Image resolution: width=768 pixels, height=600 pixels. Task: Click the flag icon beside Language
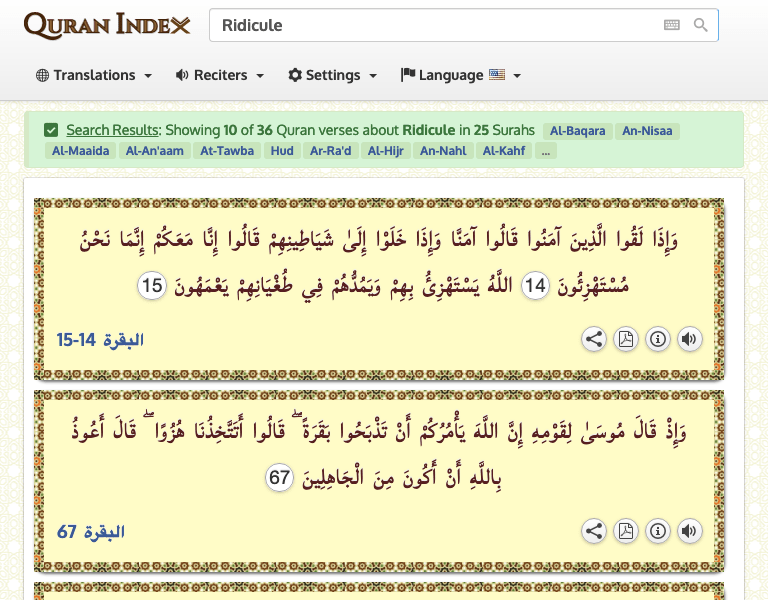click(x=408, y=75)
